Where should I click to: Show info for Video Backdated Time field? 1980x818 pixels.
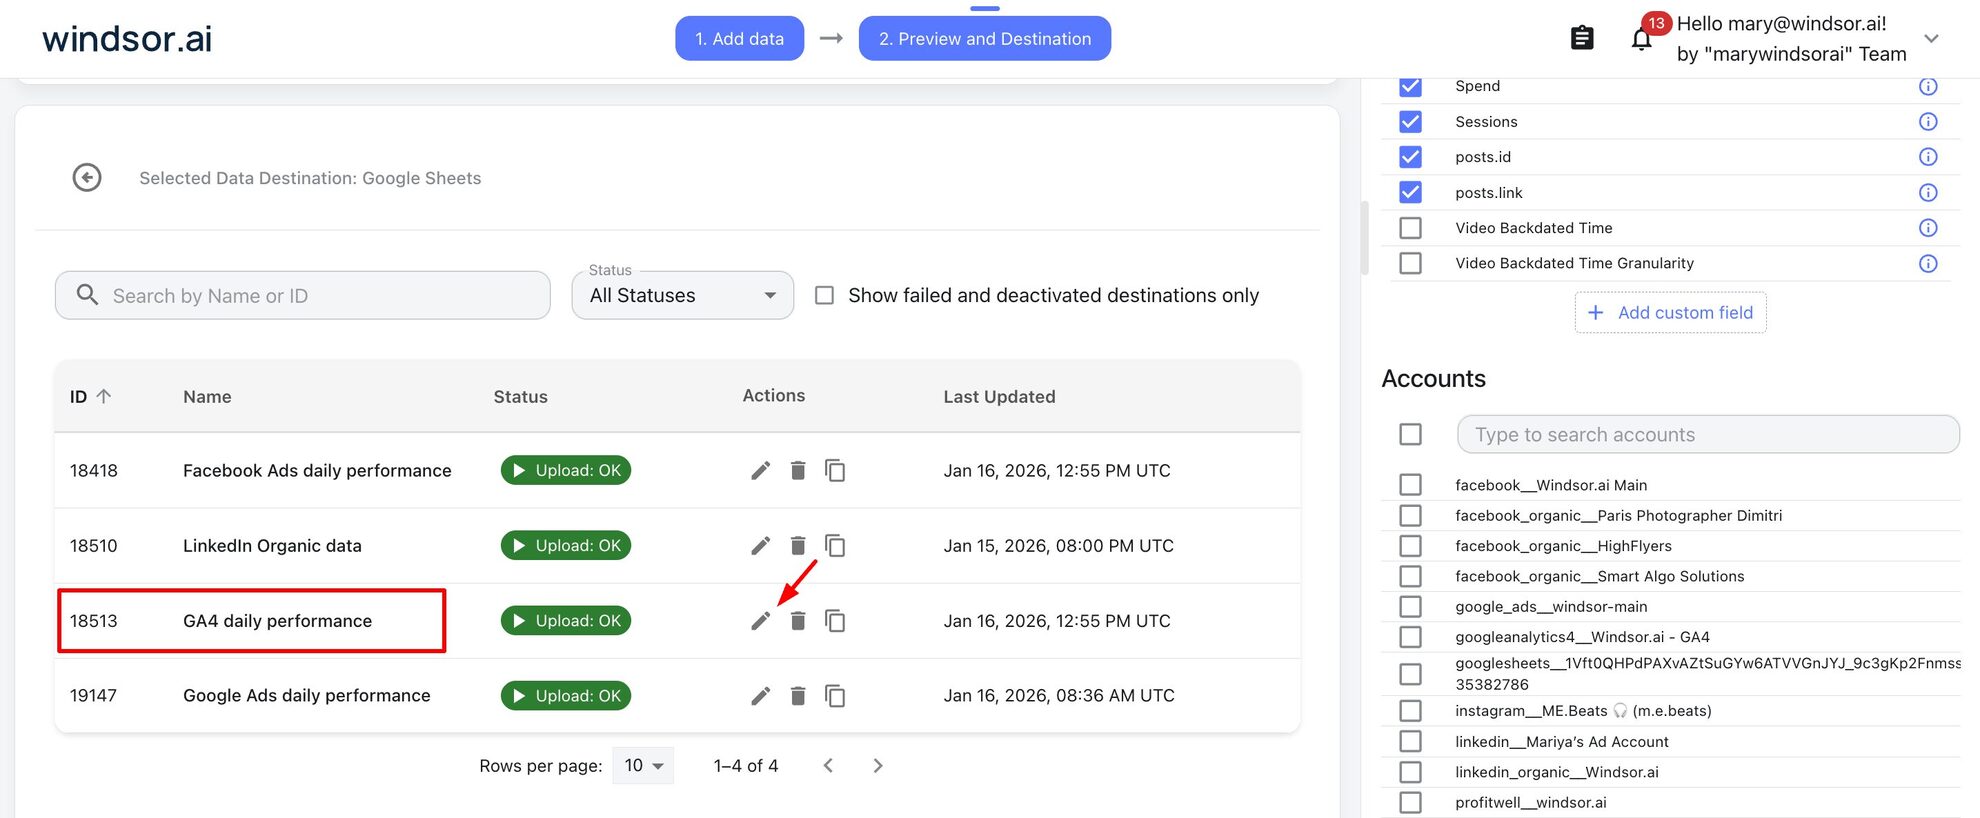click(x=1928, y=228)
